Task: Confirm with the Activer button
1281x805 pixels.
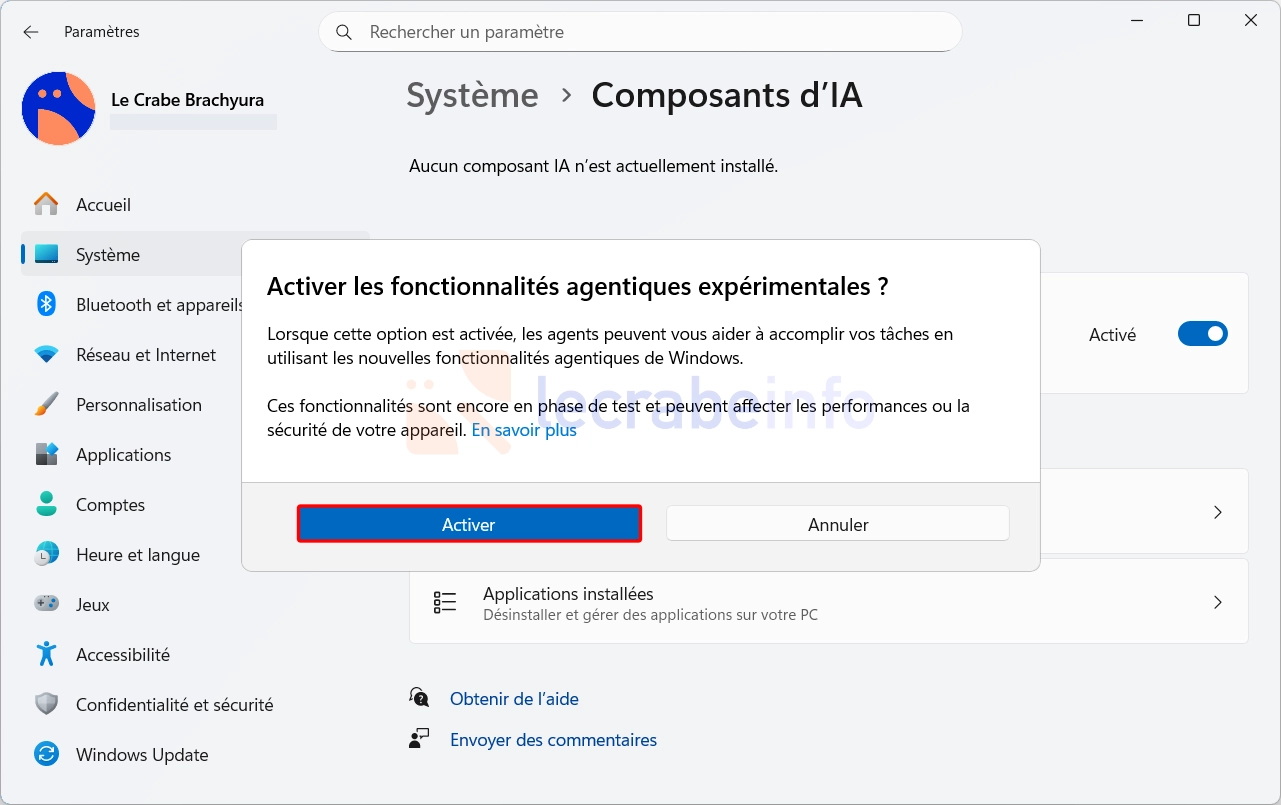Action: tap(469, 524)
